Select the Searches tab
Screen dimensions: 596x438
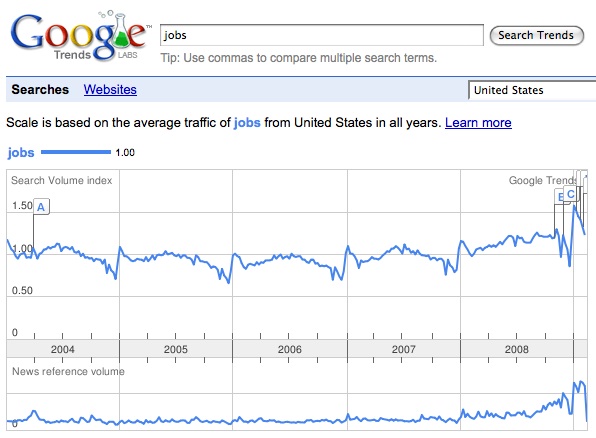(x=40, y=90)
